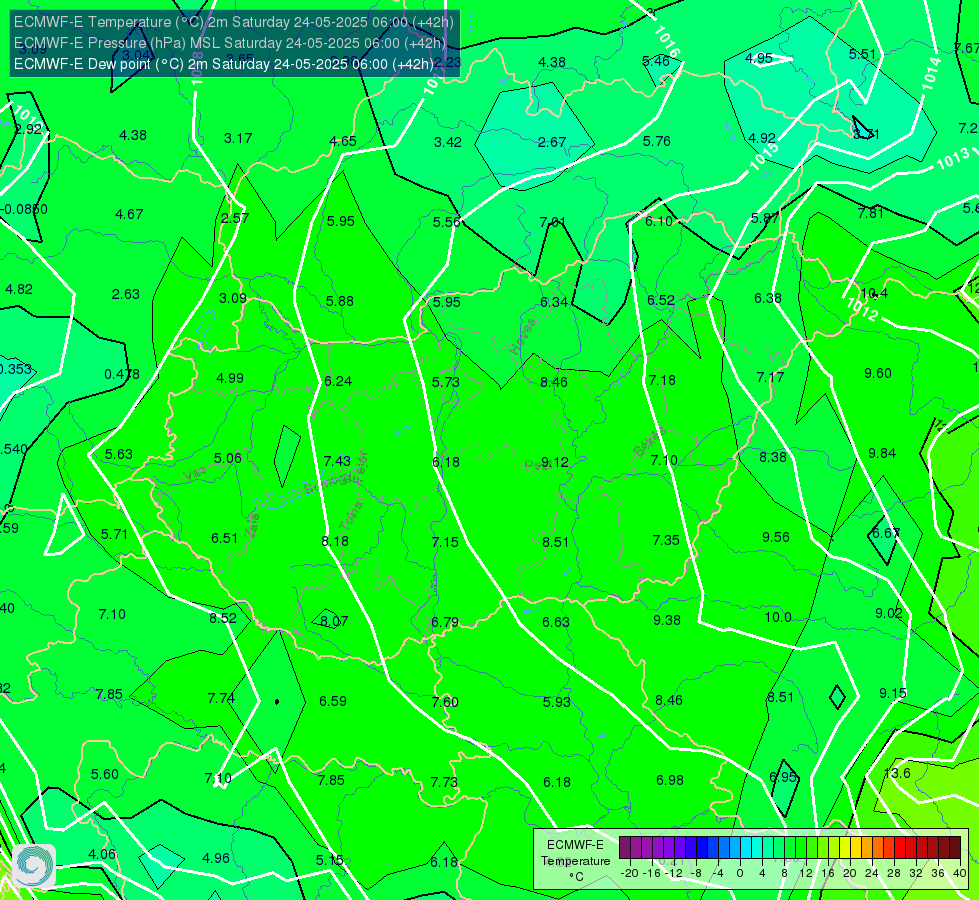The height and width of the screenshot is (900, 979).
Task: Click the grid value 6.59
Action: pos(333,701)
